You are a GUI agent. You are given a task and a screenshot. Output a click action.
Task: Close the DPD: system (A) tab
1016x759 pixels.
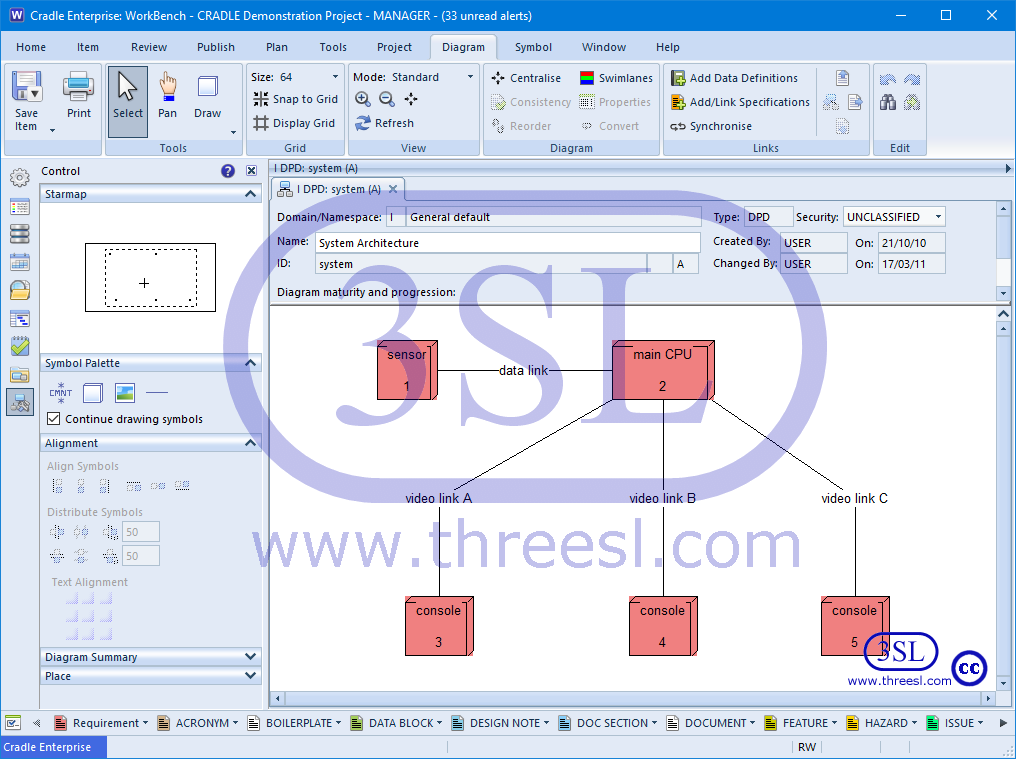[393, 189]
